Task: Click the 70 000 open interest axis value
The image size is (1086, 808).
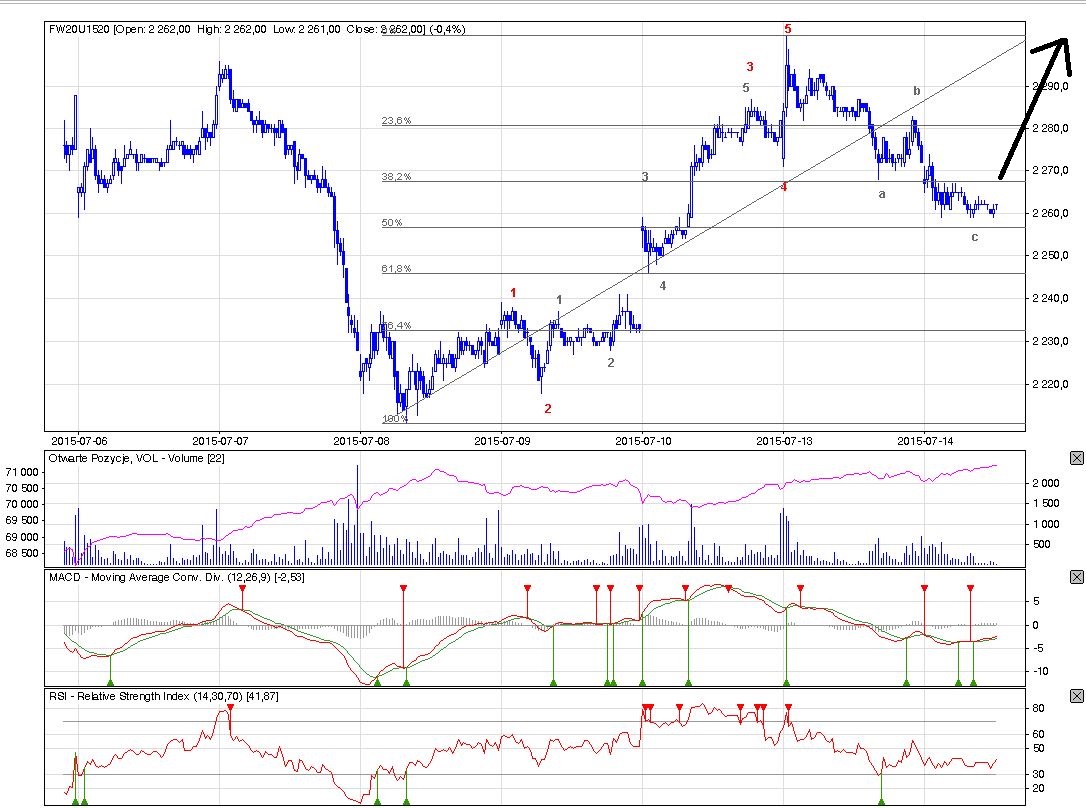Action: point(21,505)
